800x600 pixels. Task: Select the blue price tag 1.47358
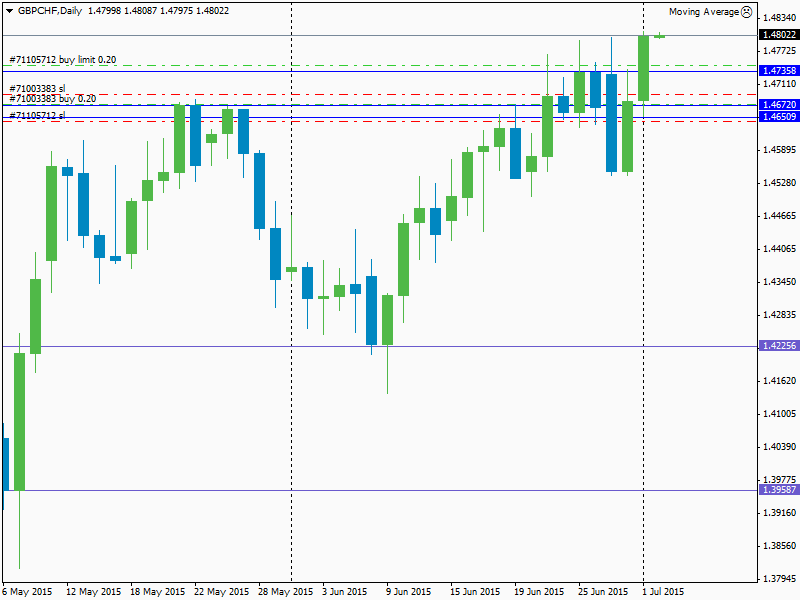pos(779,70)
